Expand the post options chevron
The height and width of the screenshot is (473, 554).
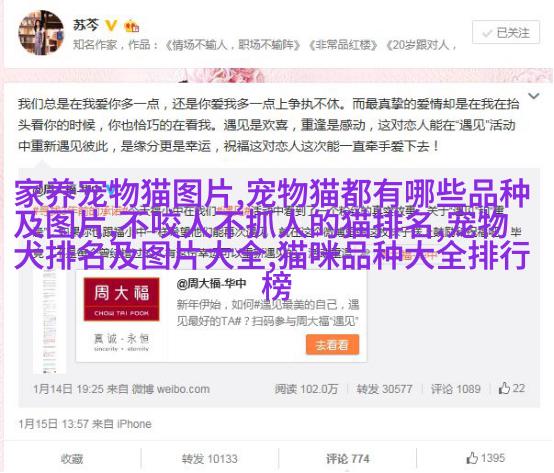[534, 96]
